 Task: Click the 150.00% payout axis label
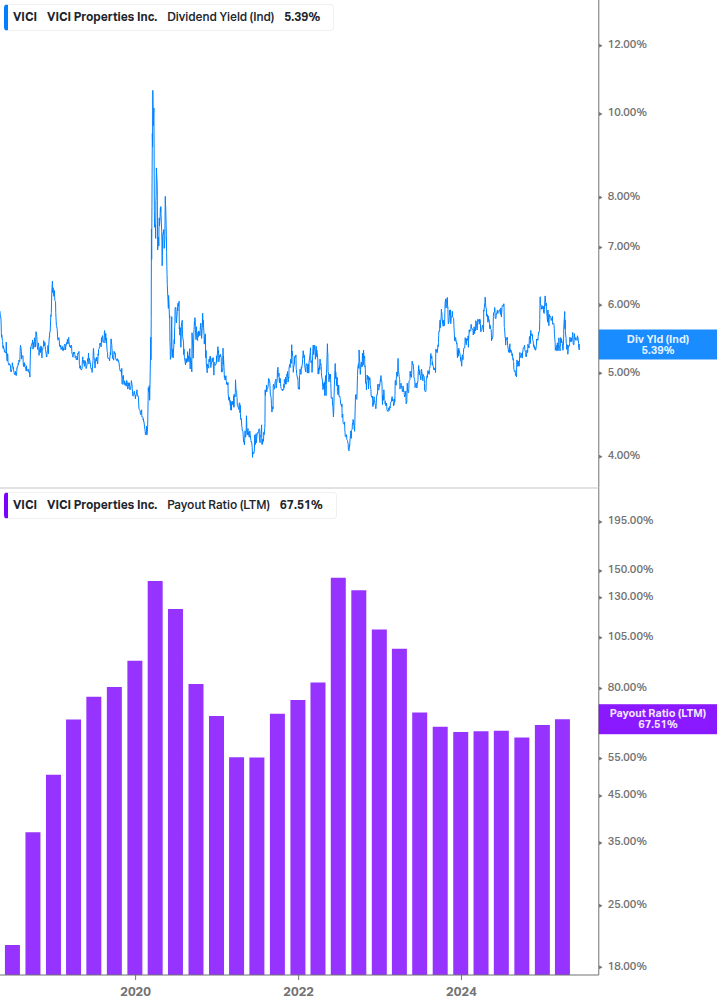pos(630,569)
